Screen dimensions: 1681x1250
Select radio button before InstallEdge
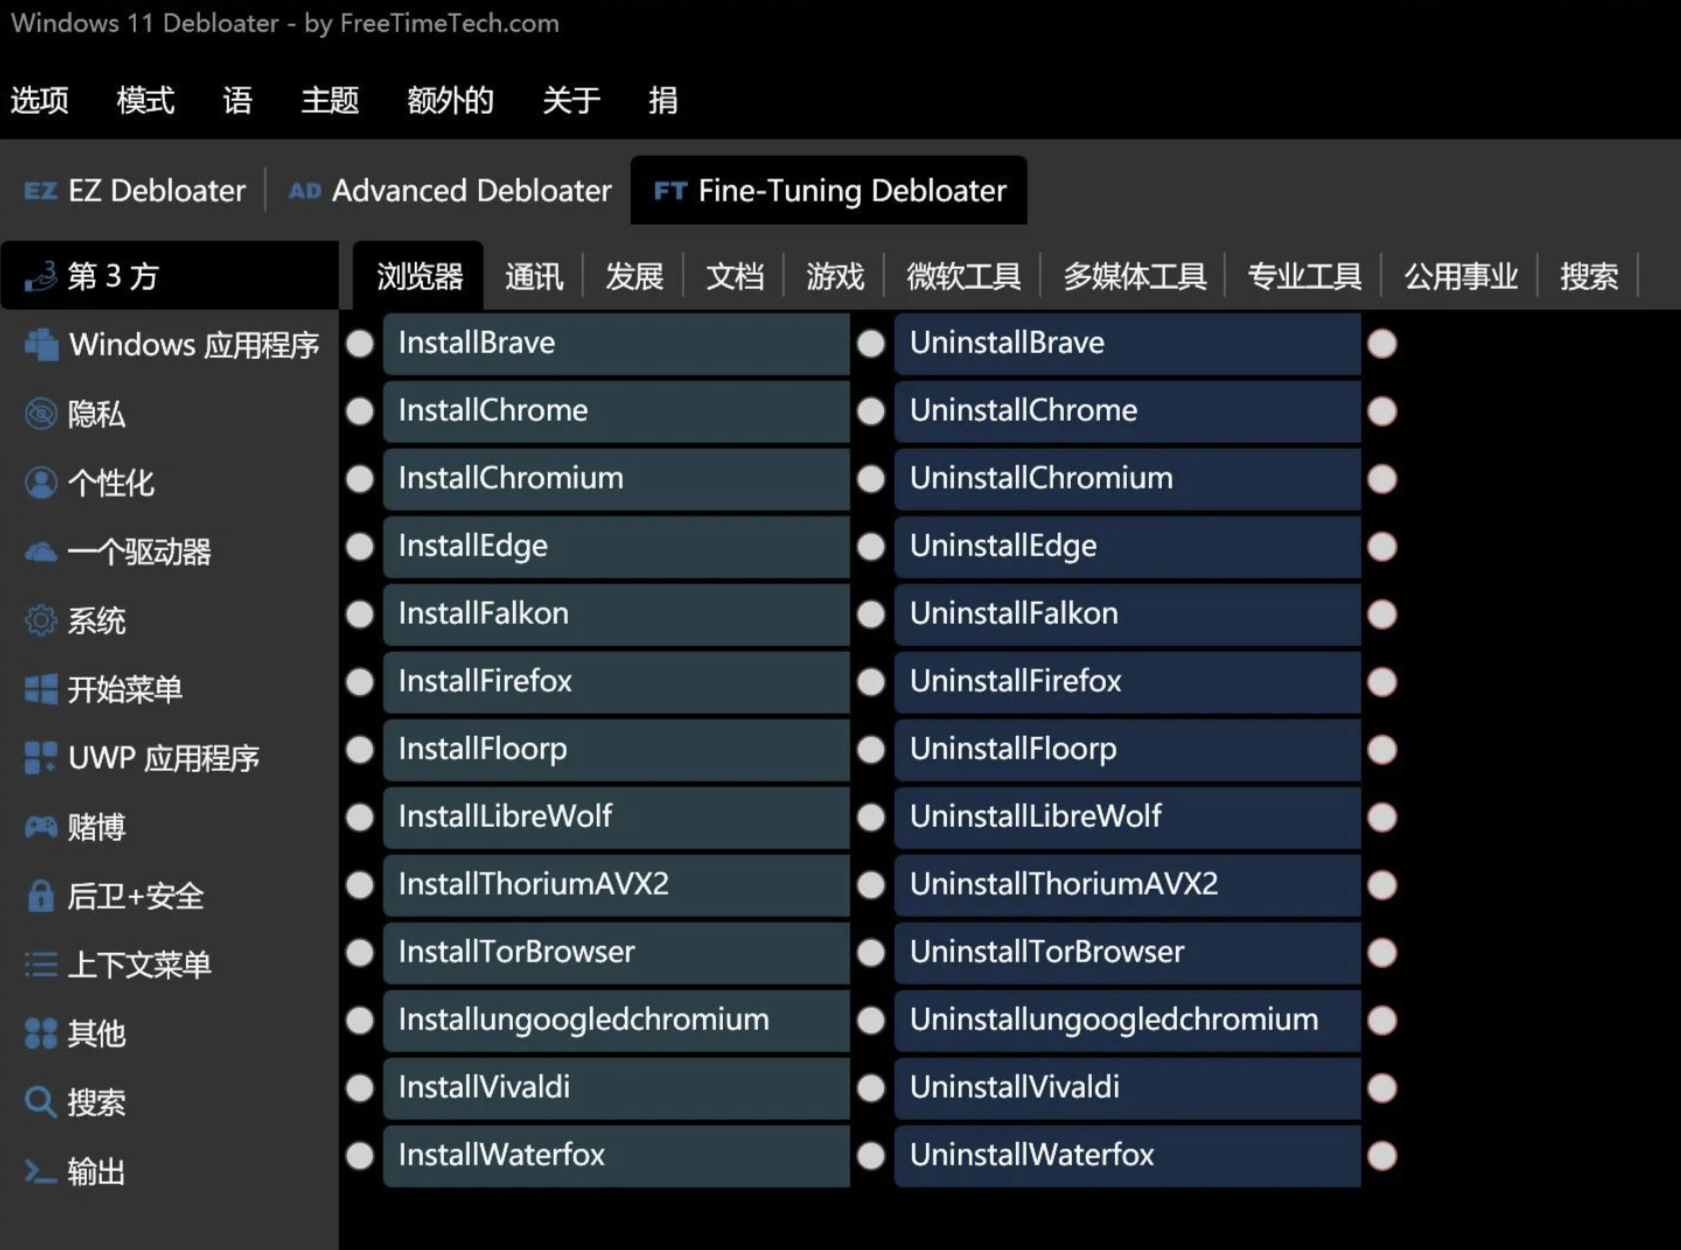coord(360,547)
